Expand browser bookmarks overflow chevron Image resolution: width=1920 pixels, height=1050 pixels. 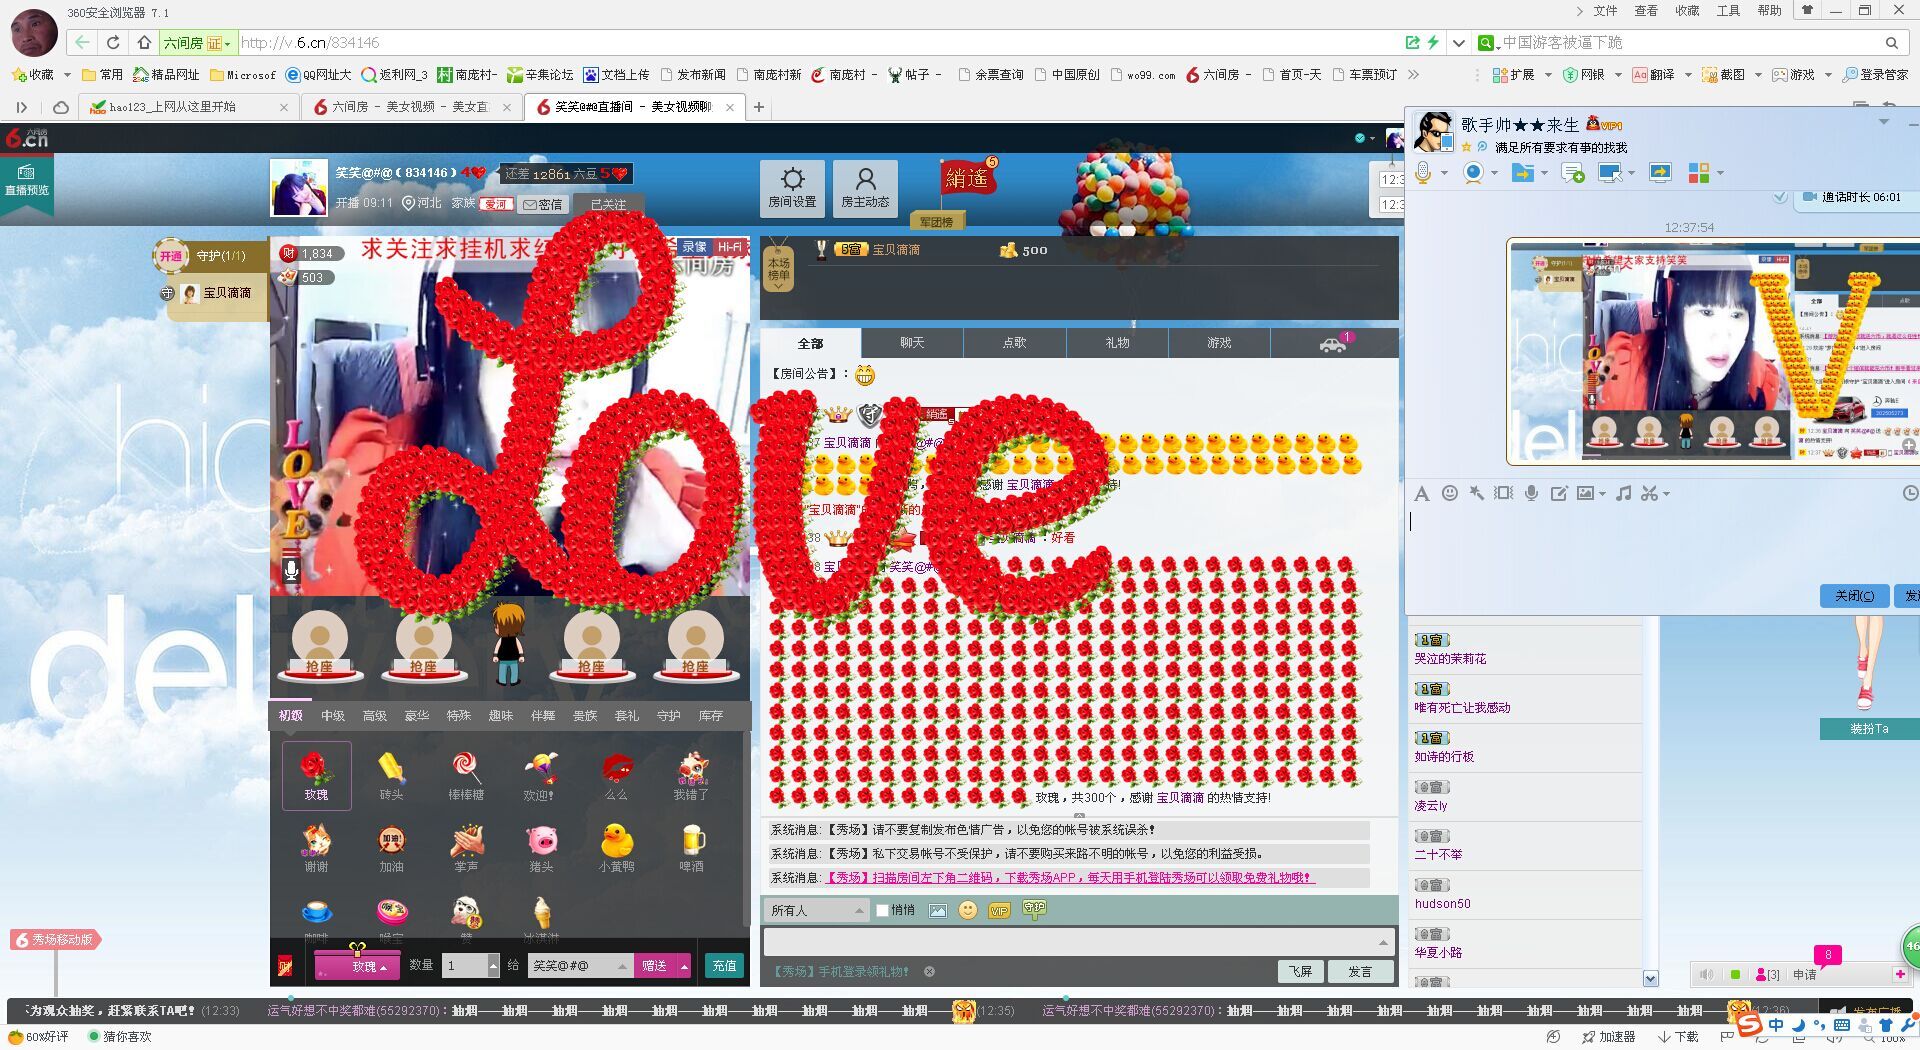[x=1413, y=74]
